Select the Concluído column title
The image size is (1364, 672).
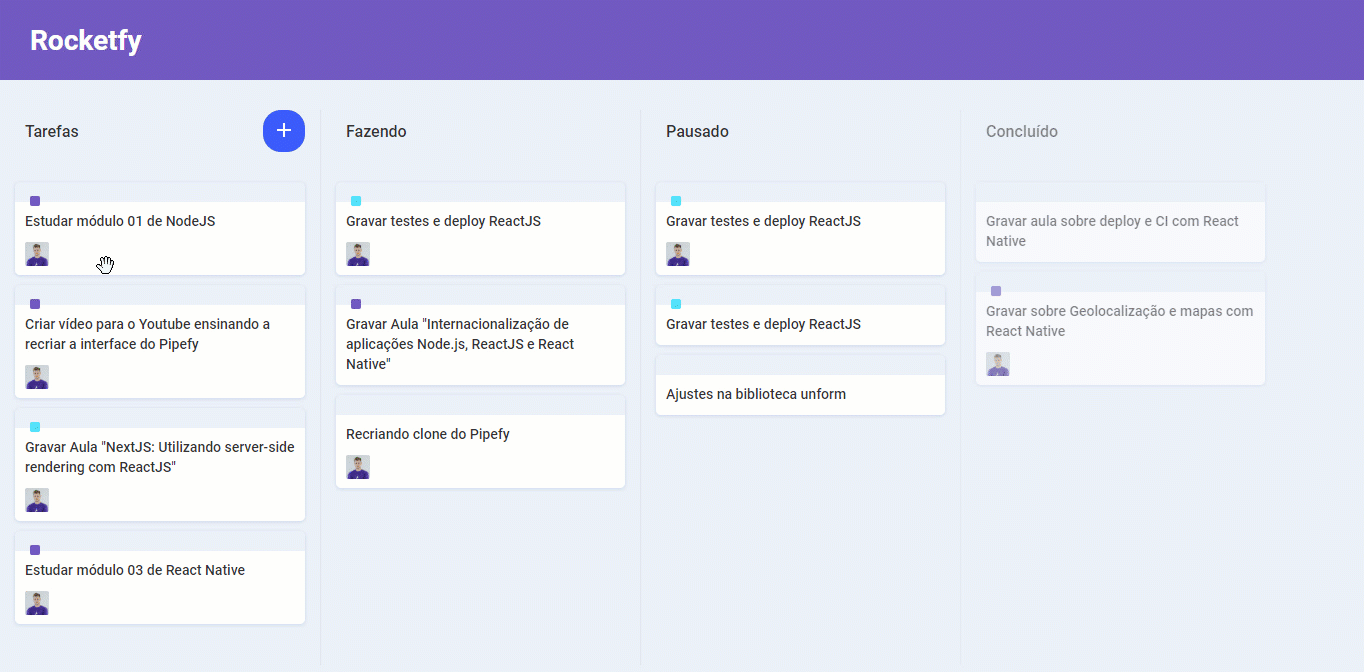1022,131
